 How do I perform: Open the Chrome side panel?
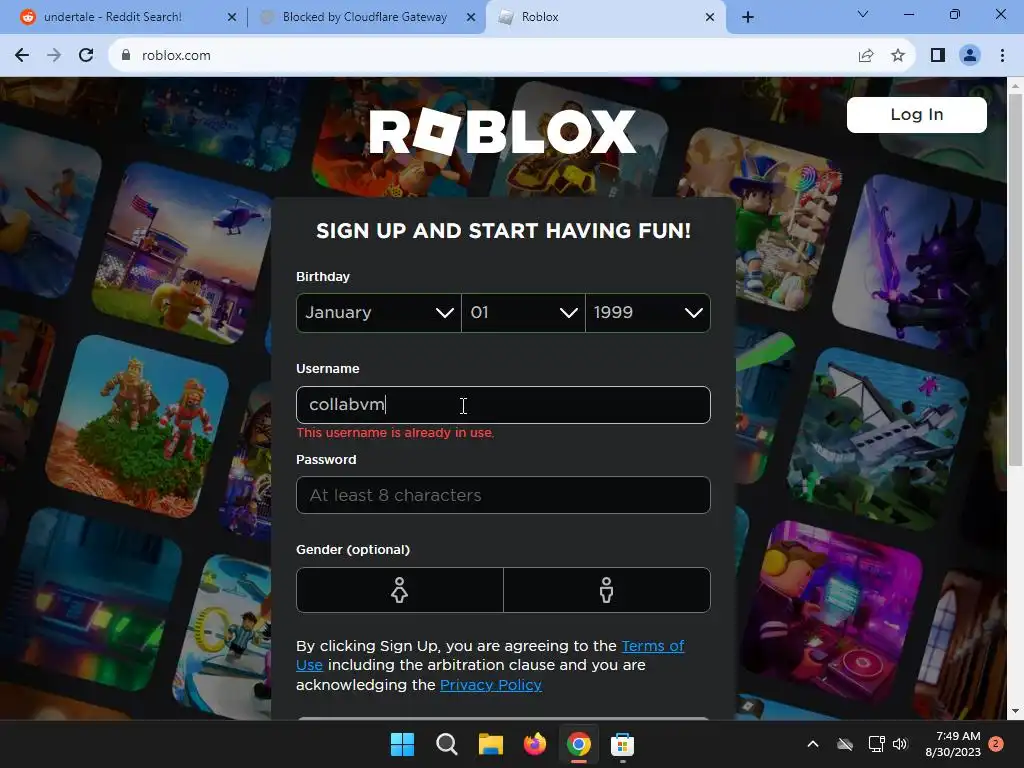coord(938,56)
